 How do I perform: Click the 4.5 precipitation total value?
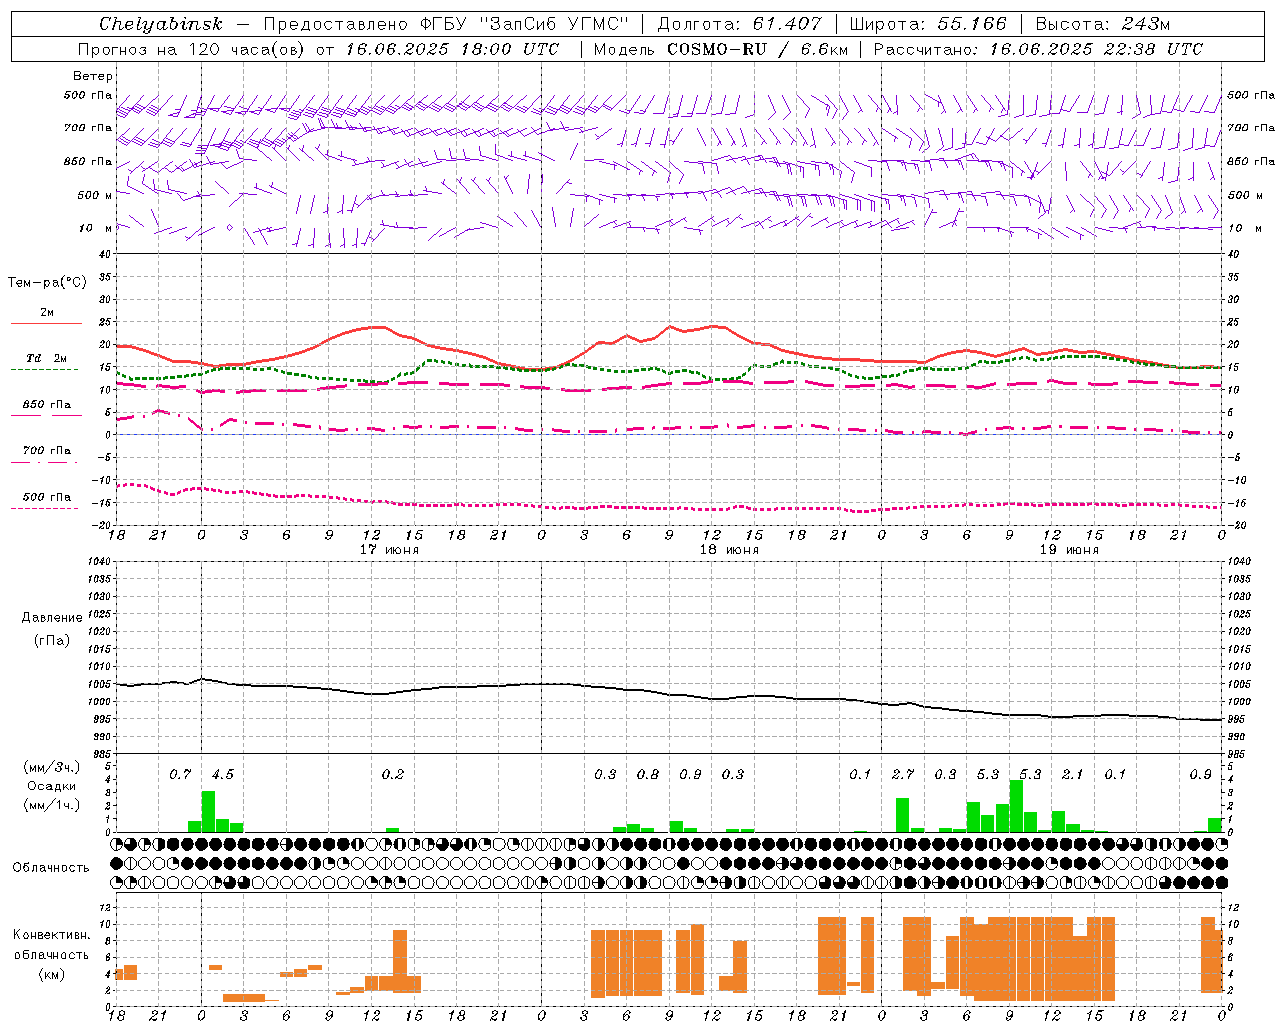pyautogui.click(x=222, y=774)
